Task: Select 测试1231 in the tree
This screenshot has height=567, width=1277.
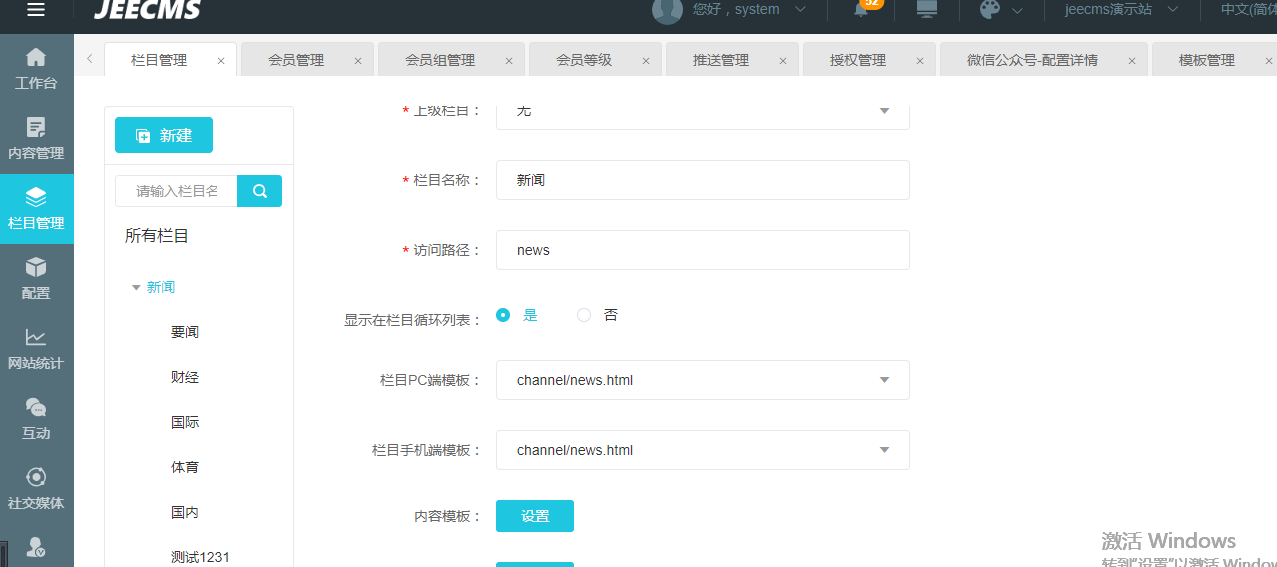Action: (x=200, y=557)
